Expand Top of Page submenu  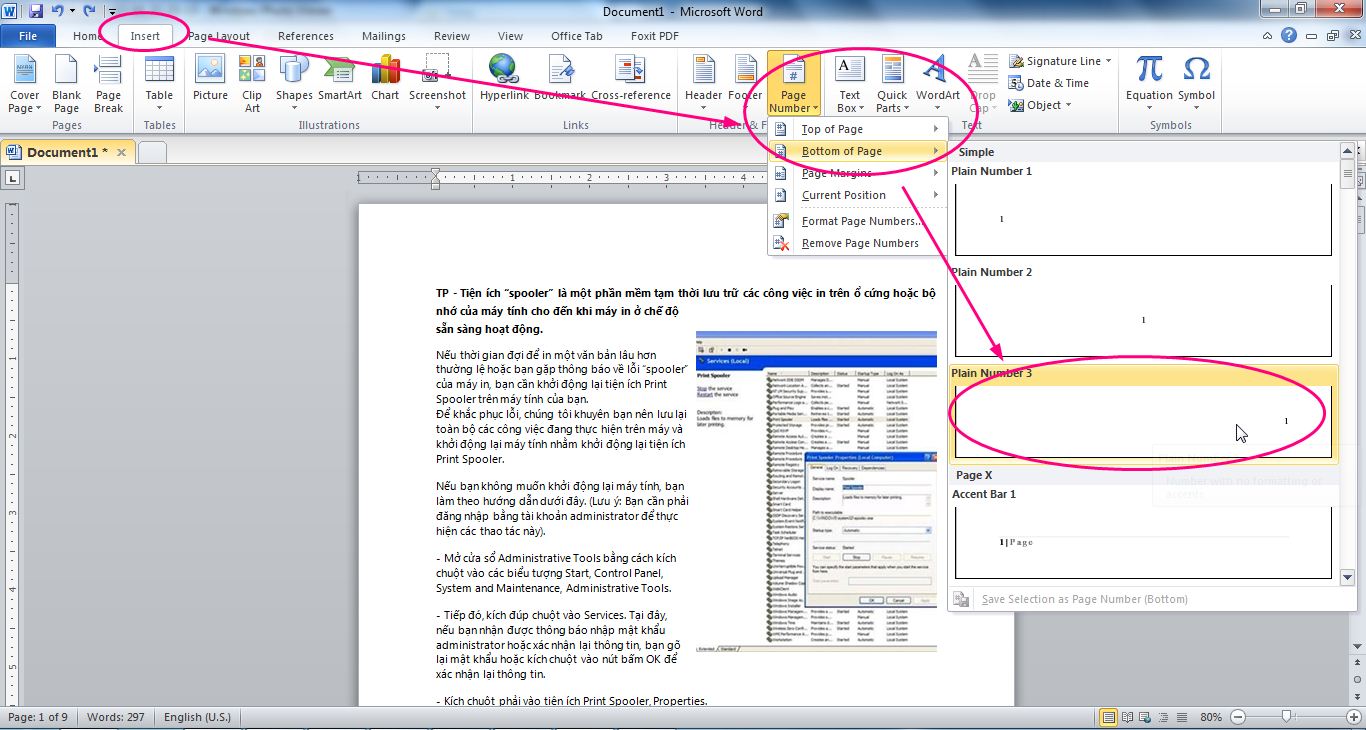(x=858, y=129)
